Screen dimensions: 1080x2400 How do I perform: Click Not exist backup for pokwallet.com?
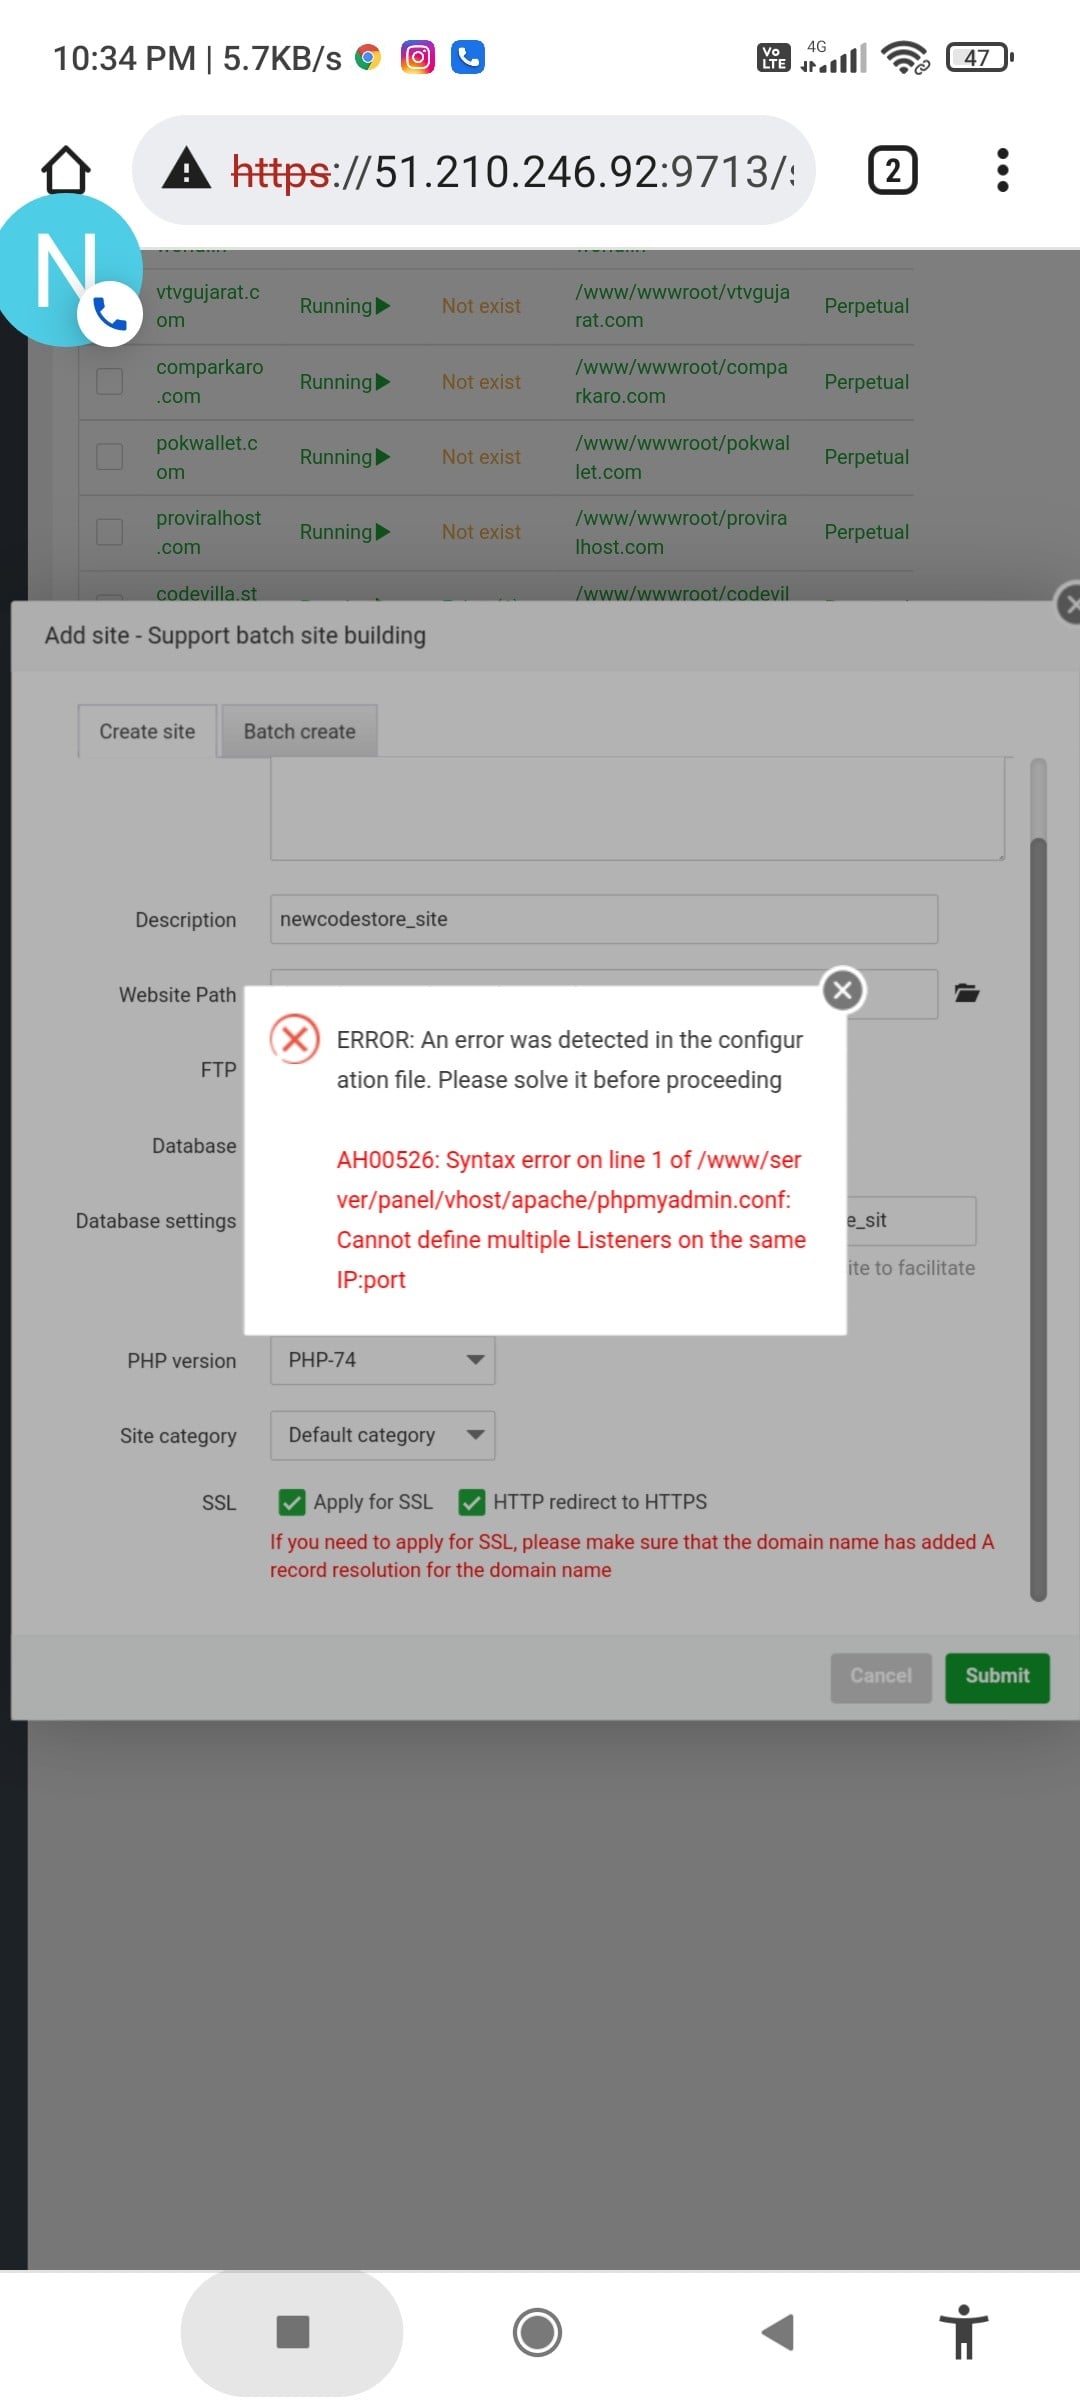481,457
